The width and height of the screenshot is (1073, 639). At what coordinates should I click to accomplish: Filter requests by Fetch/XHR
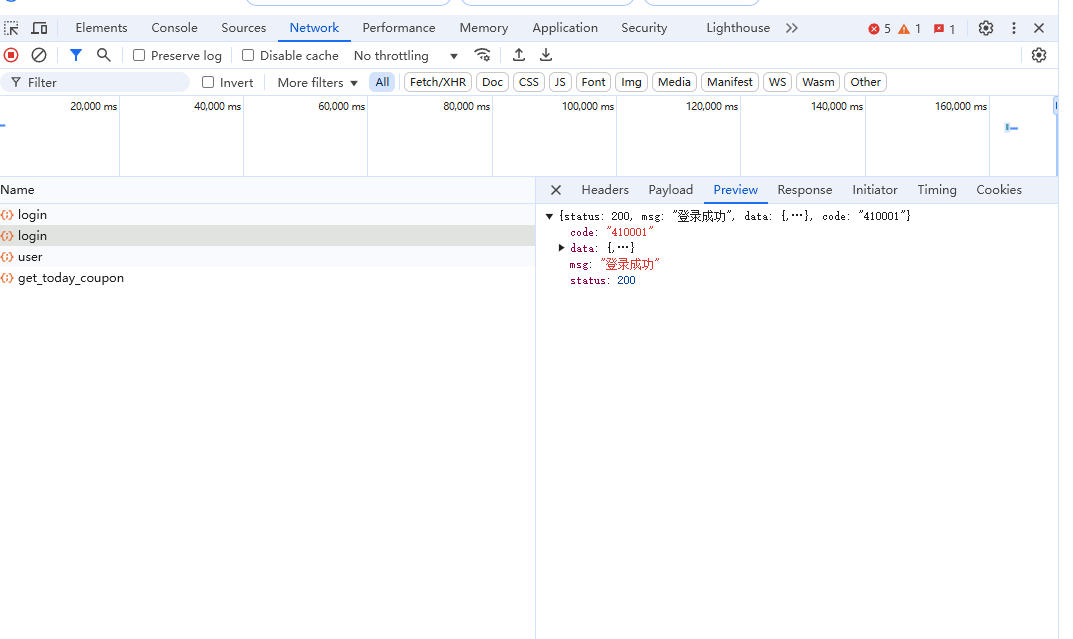pyautogui.click(x=438, y=83)
